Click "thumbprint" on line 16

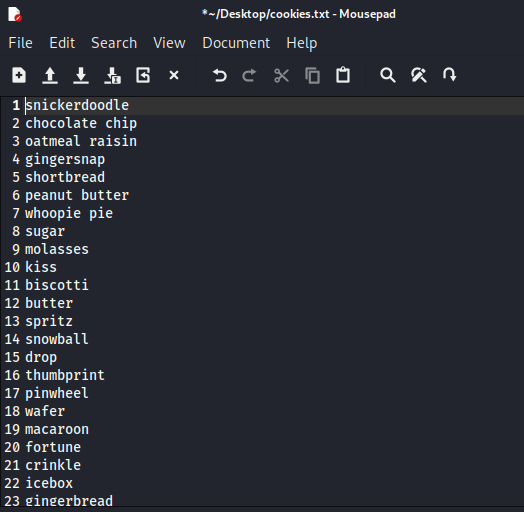[65, 376]
